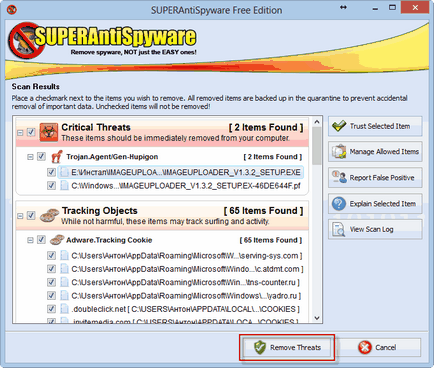Toggle checkbox for serving-sys.com cookie entry
This screenshot has width=434, height=368.
(x=51, y=256)
